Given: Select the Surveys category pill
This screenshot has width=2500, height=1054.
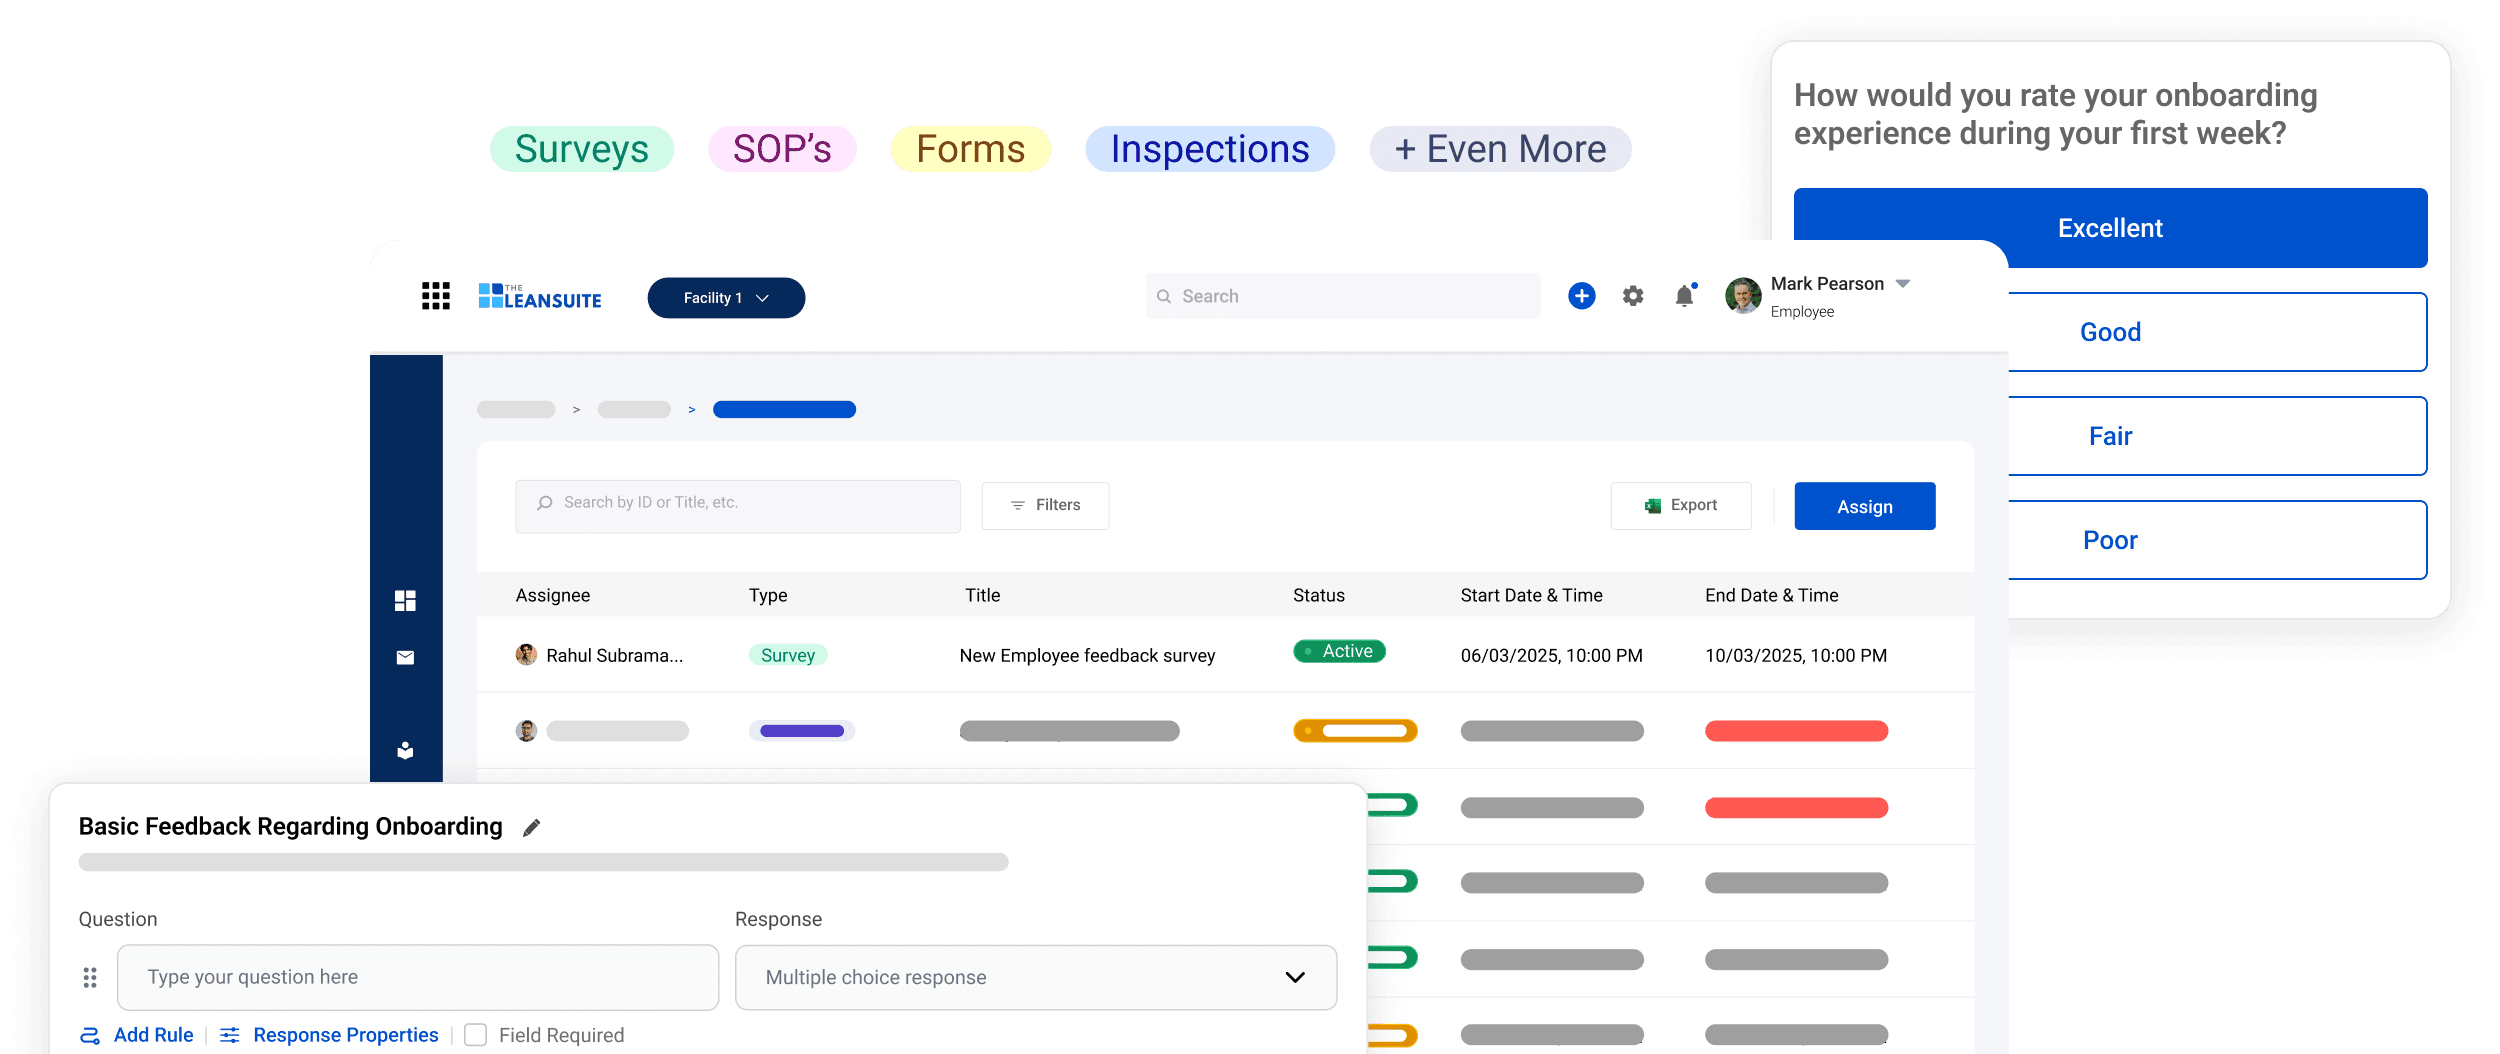Looking at the screenshot, I should pos(581,149).
